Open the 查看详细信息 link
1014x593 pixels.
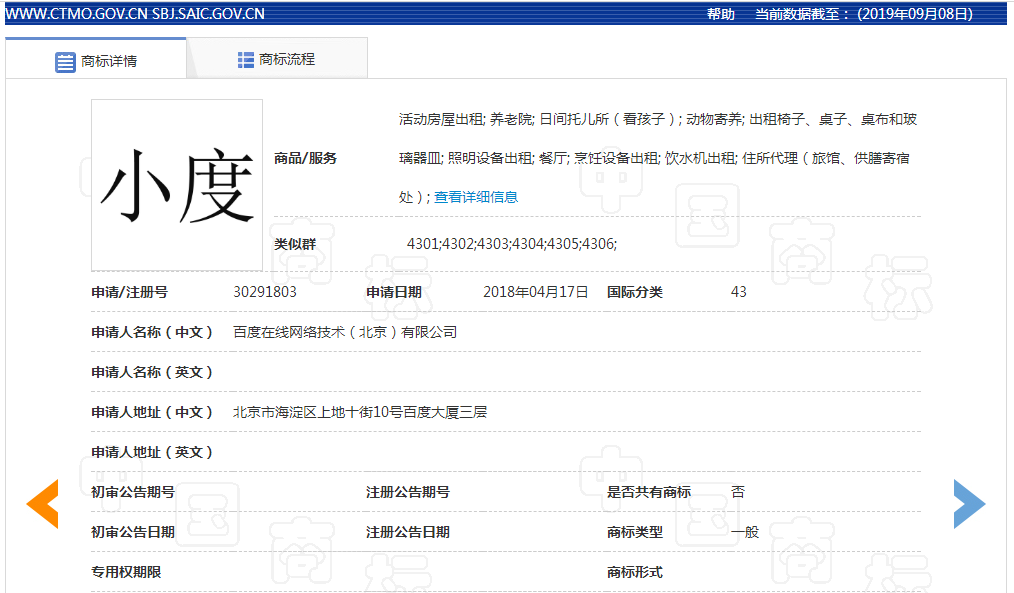pos(476,197)
